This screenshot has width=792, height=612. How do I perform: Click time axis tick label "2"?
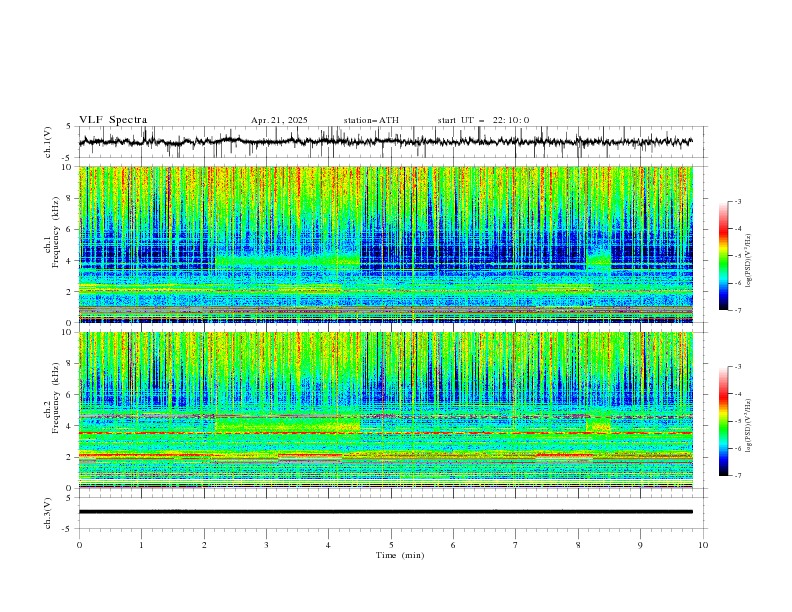204,545
